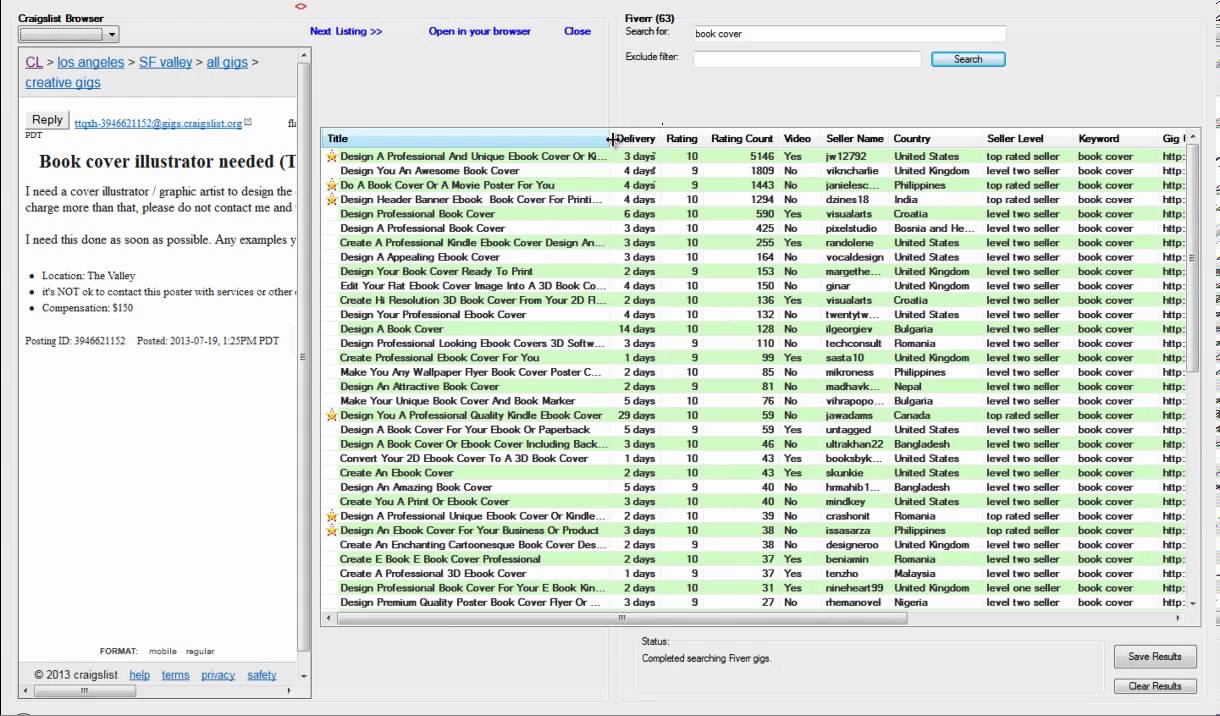The width and height of the screenshot is (1220, 716).
Task: Click the red angle-bracket icon at the top
Action: coord(301,6)
